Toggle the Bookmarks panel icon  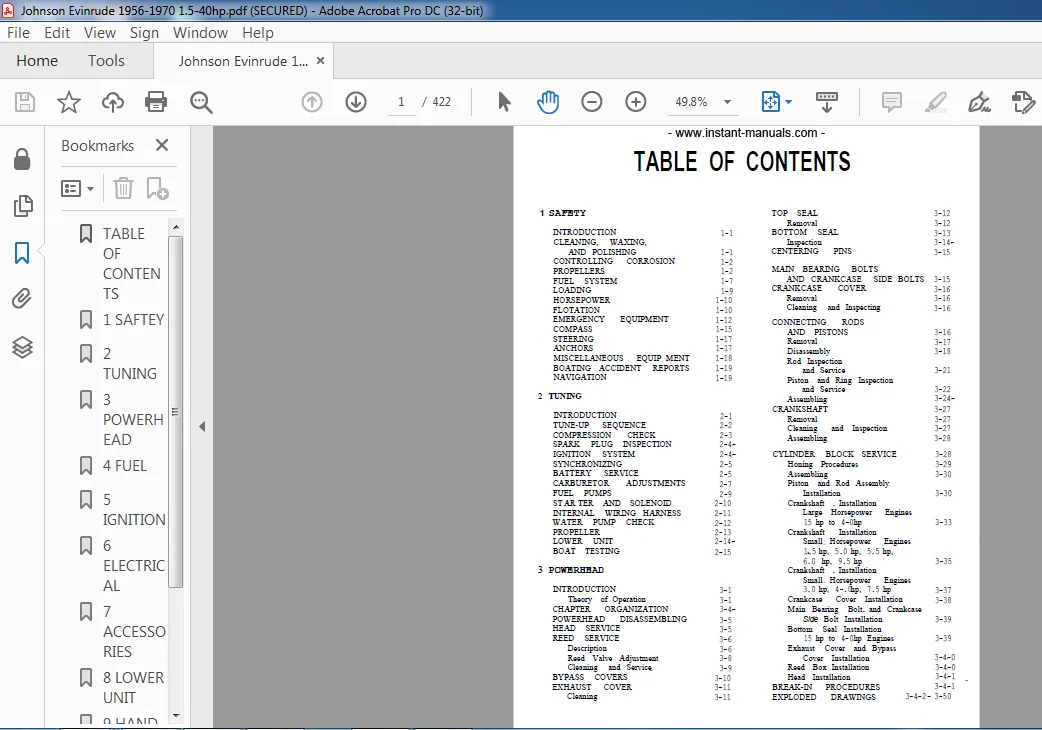point(22,253)
